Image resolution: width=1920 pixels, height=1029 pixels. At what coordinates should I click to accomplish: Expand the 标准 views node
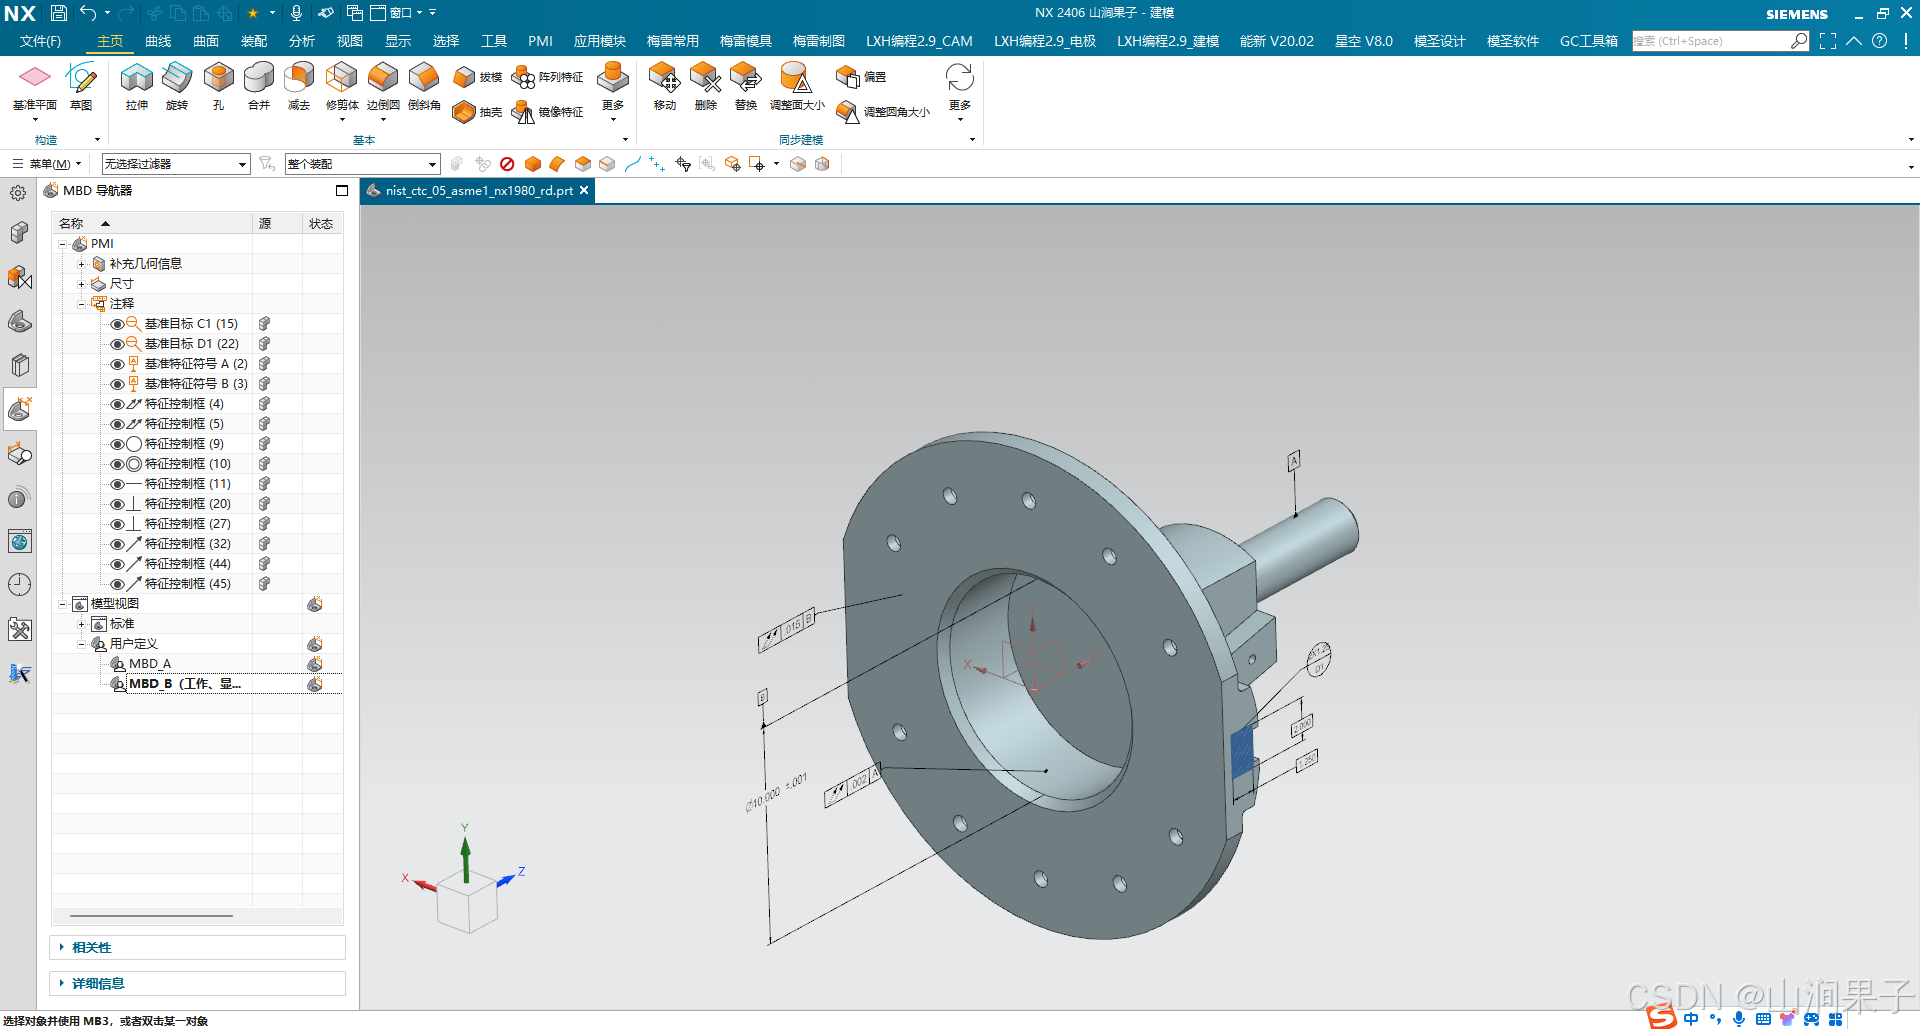coord(81,624)
